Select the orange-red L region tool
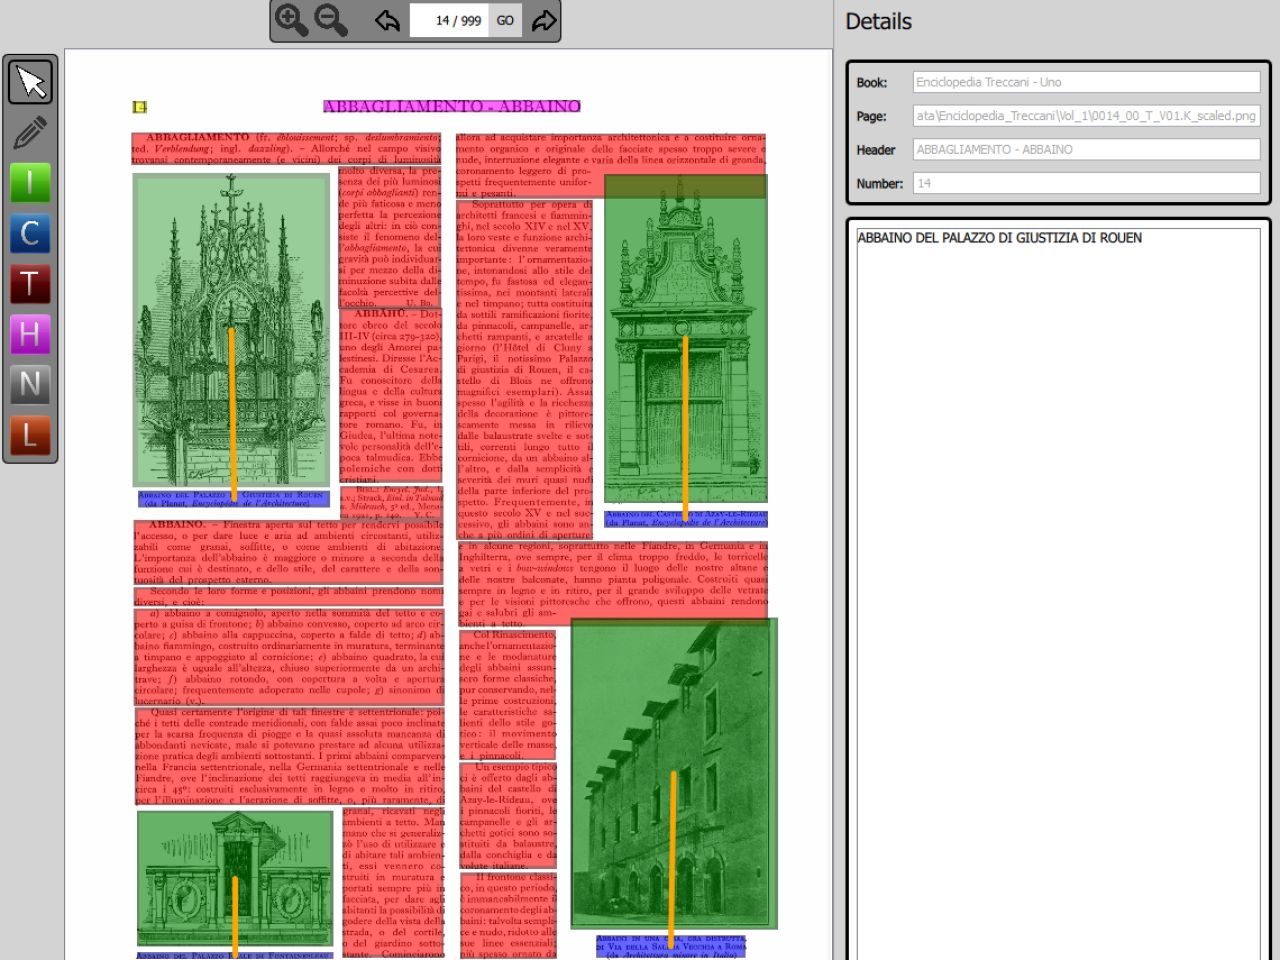The image size is (1280, 960). [30, 435]
